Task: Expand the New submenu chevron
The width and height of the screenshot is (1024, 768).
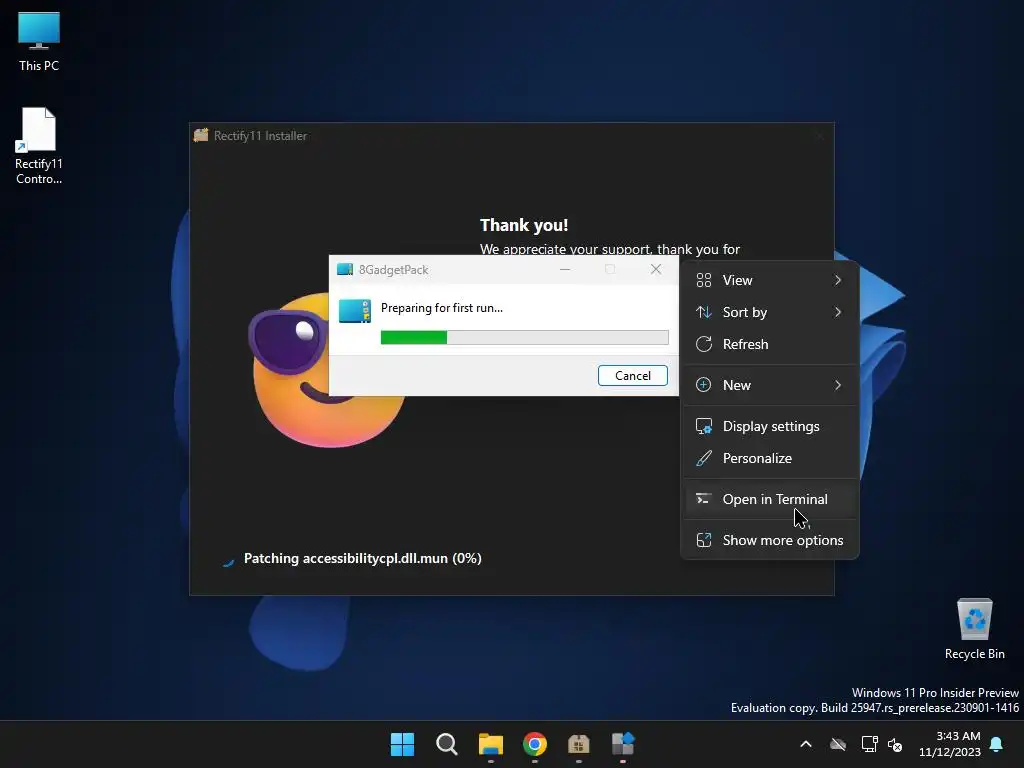Action: pyautogui.click(x=838, y=385)
